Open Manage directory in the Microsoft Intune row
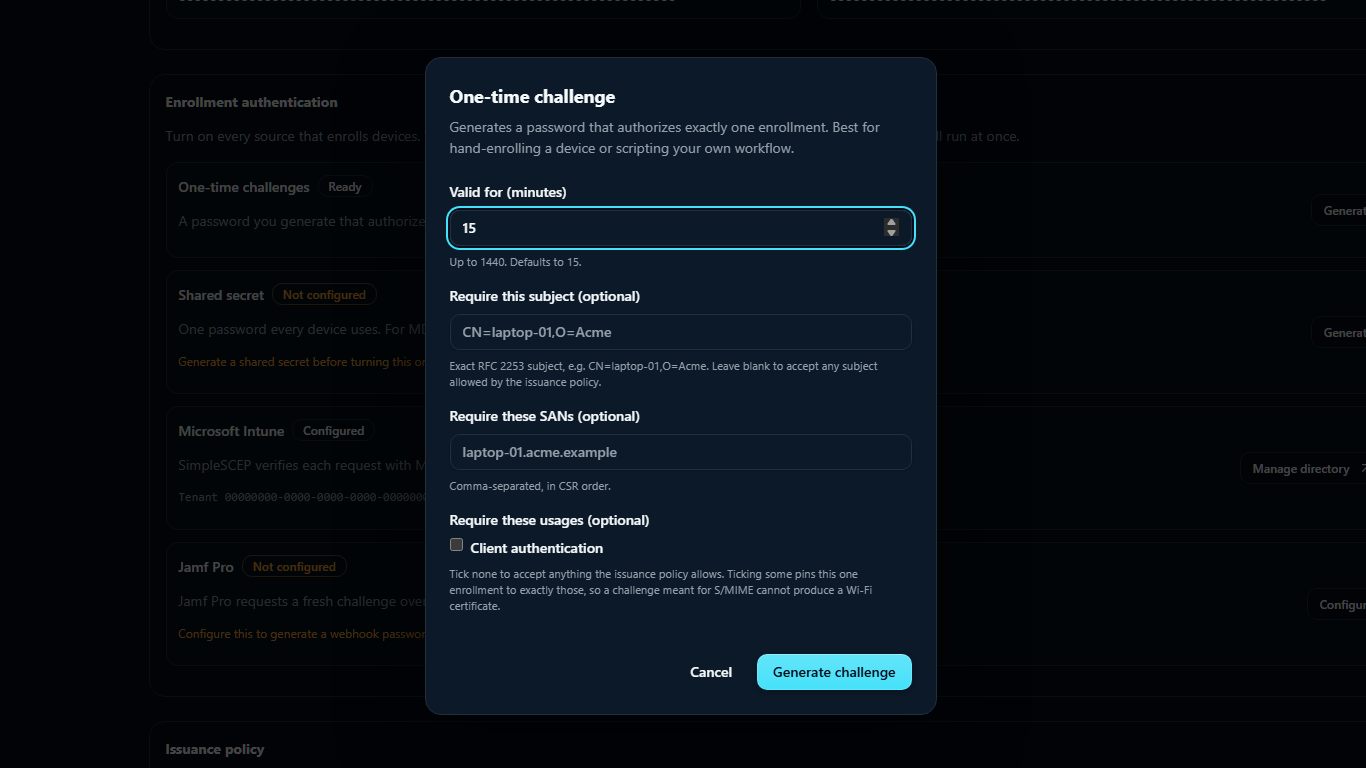This screenshot has height=768, width=1366. pyautogui.click(x=1303, y=469)
